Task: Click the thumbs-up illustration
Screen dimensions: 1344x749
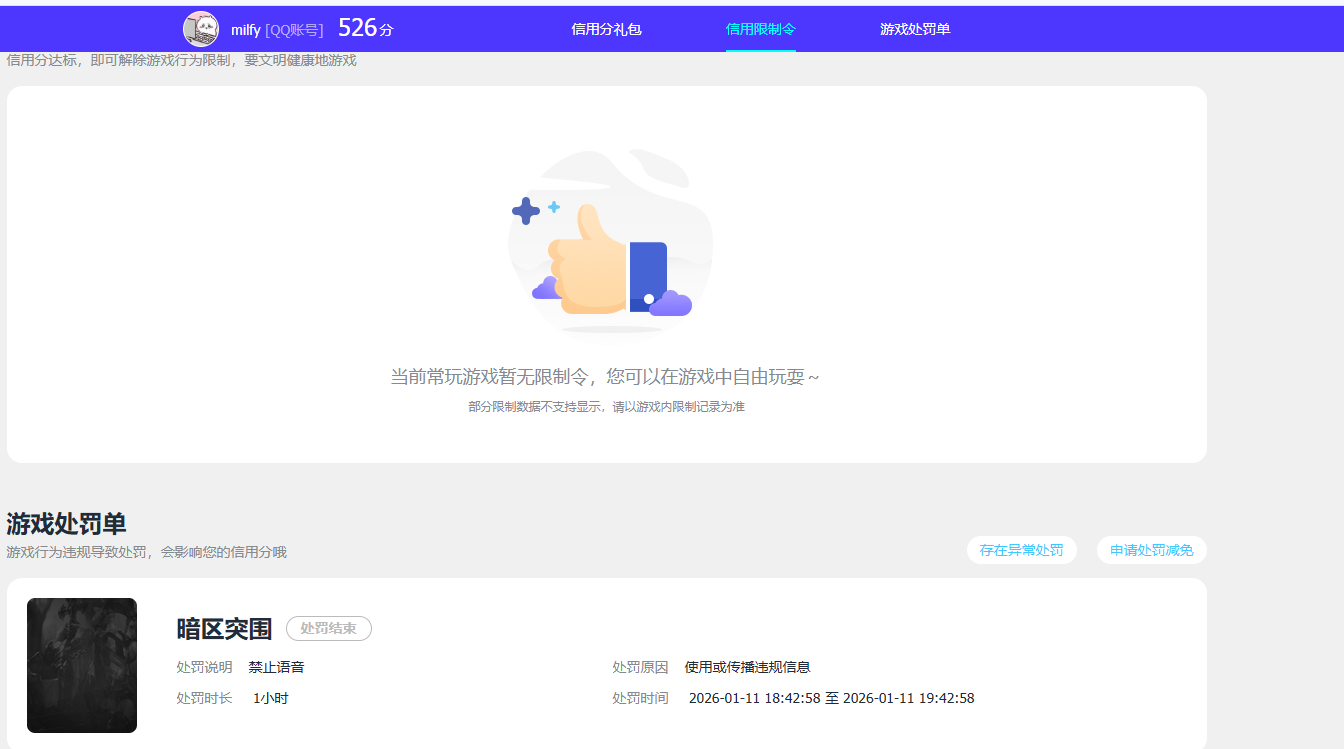Action: click(x=610, y=244)
